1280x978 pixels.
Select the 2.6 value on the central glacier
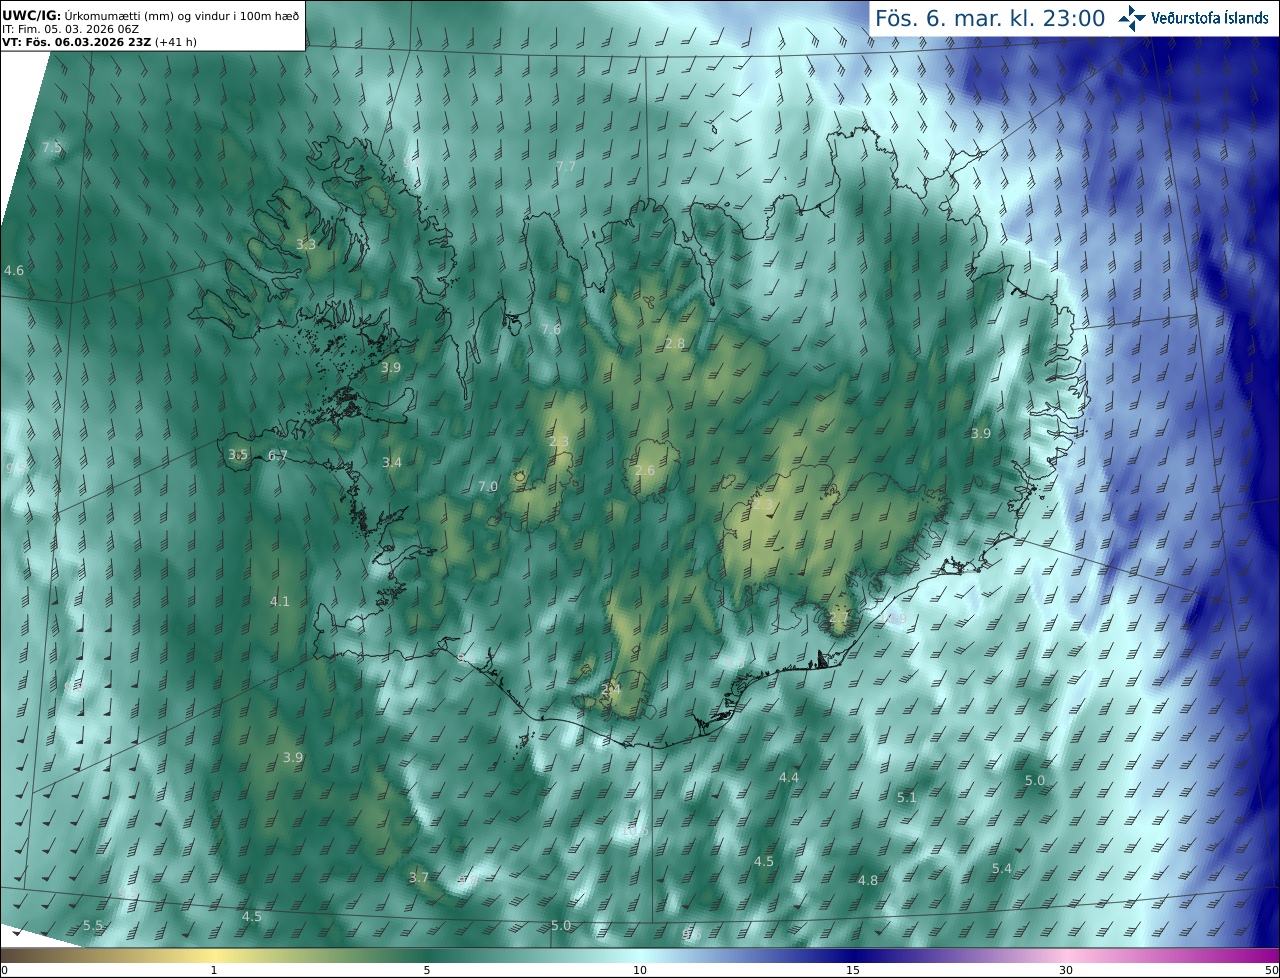point(645,470)
